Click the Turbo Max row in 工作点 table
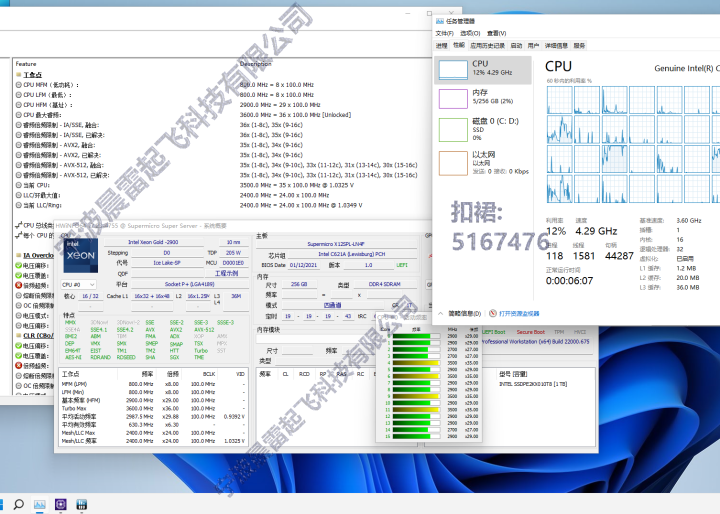Viewport: 720px width, 514px height. pyautogui.click(x=153, y=408)
